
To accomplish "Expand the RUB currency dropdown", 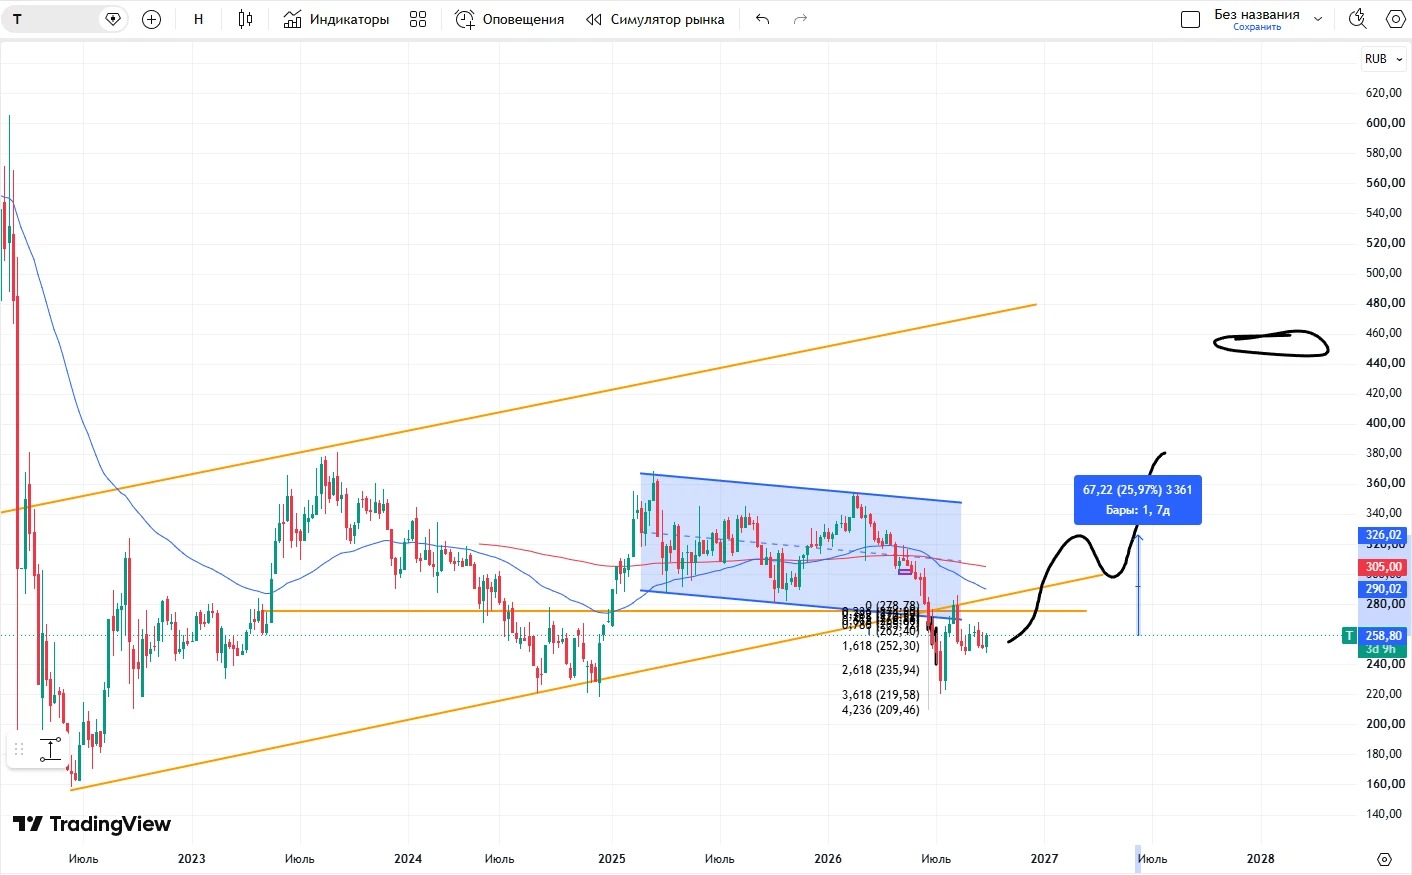I will click(1384, 59).
